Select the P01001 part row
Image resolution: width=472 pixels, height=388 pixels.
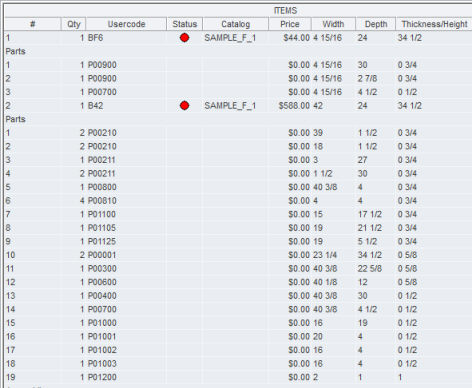point(238,336)
